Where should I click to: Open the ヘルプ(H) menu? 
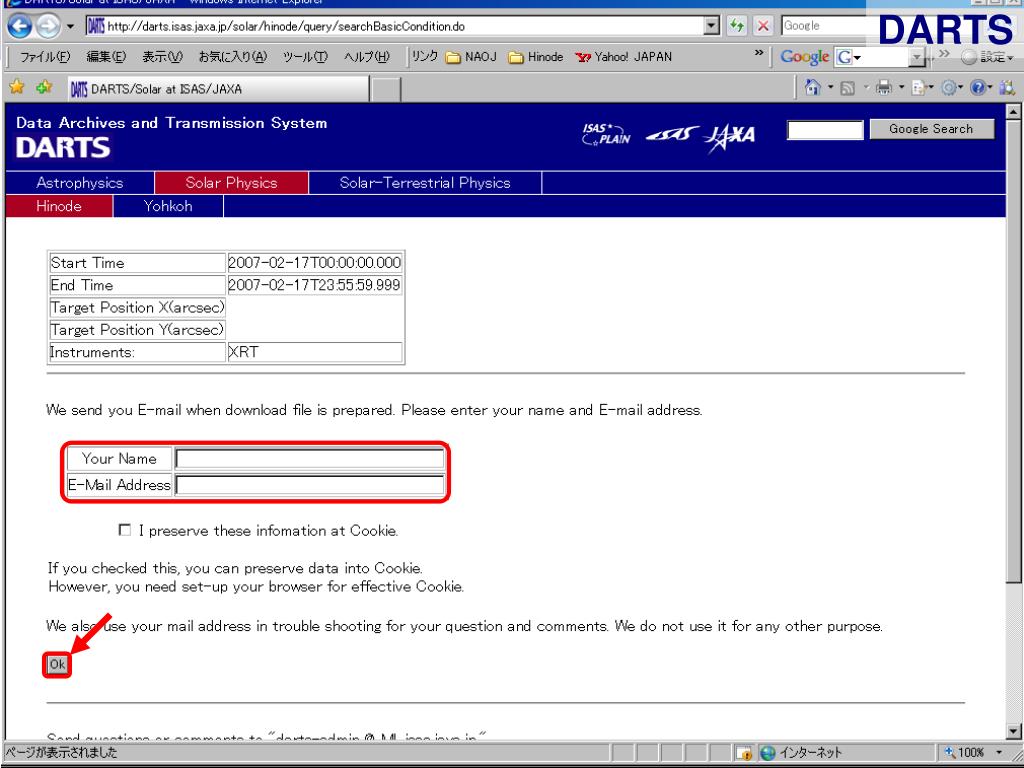(x=366, y=57)
